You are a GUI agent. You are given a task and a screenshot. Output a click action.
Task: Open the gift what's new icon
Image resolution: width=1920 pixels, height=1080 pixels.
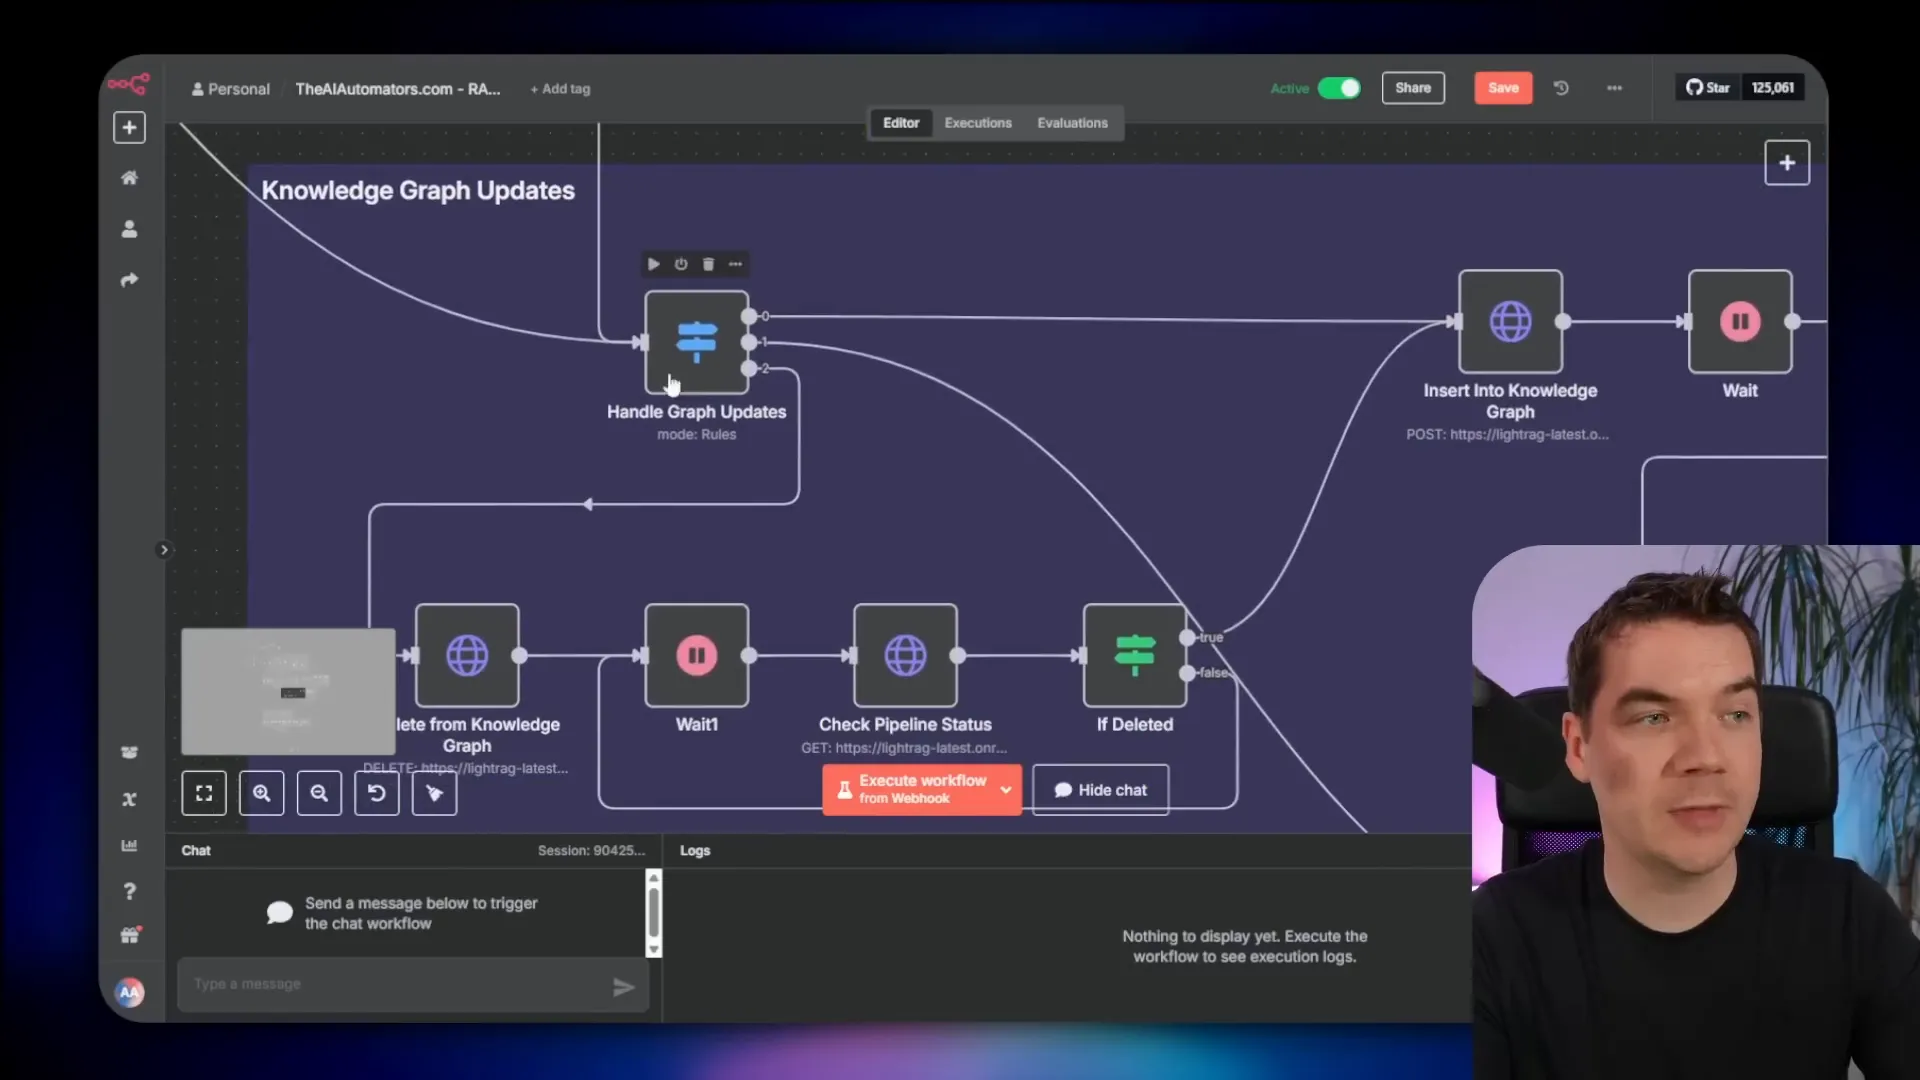click(x=130, y=936)
